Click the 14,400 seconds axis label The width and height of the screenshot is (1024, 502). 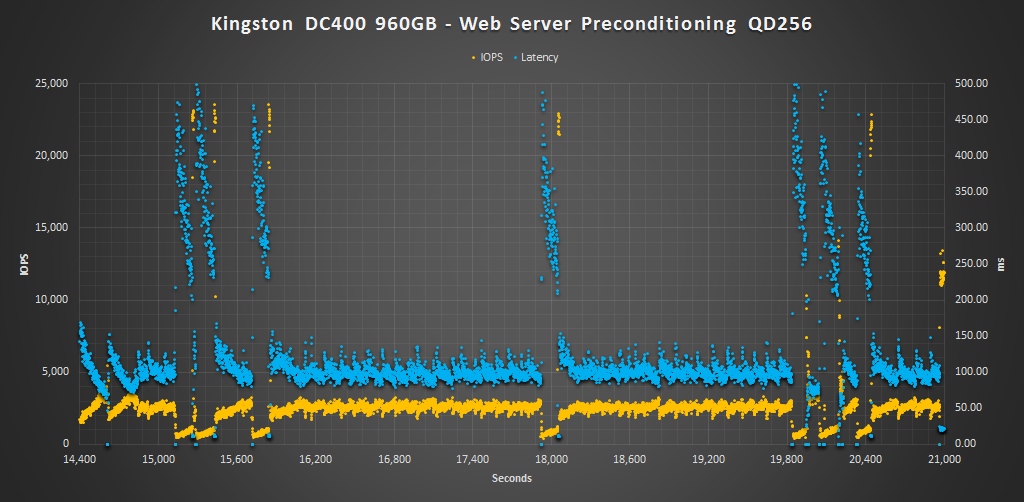80,458
